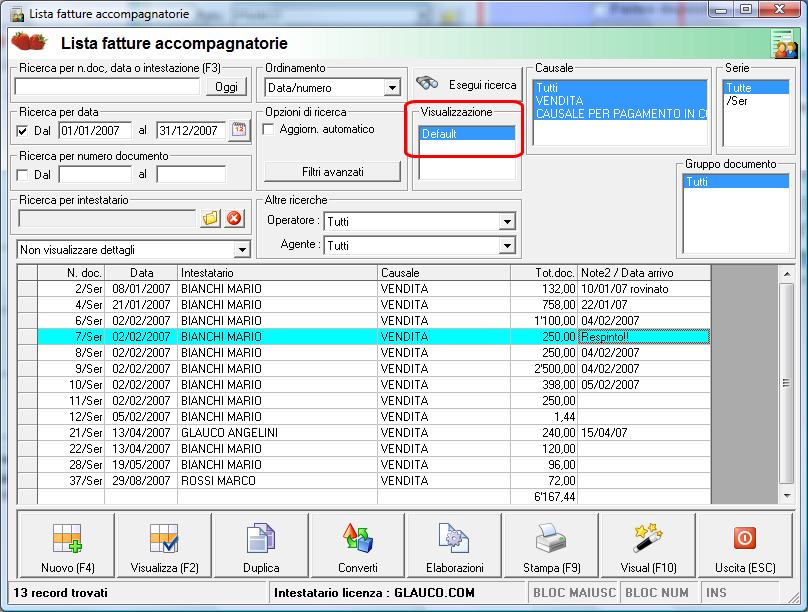Open Filtri avanzati

[x=332, y=172]
